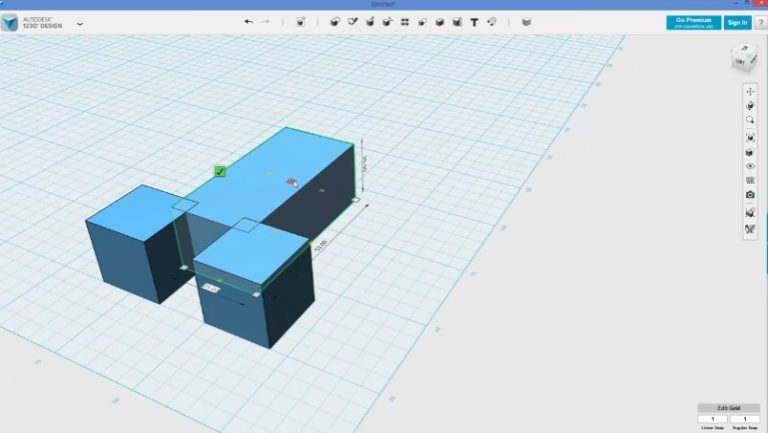Open the materials and outlines display options

750,152
